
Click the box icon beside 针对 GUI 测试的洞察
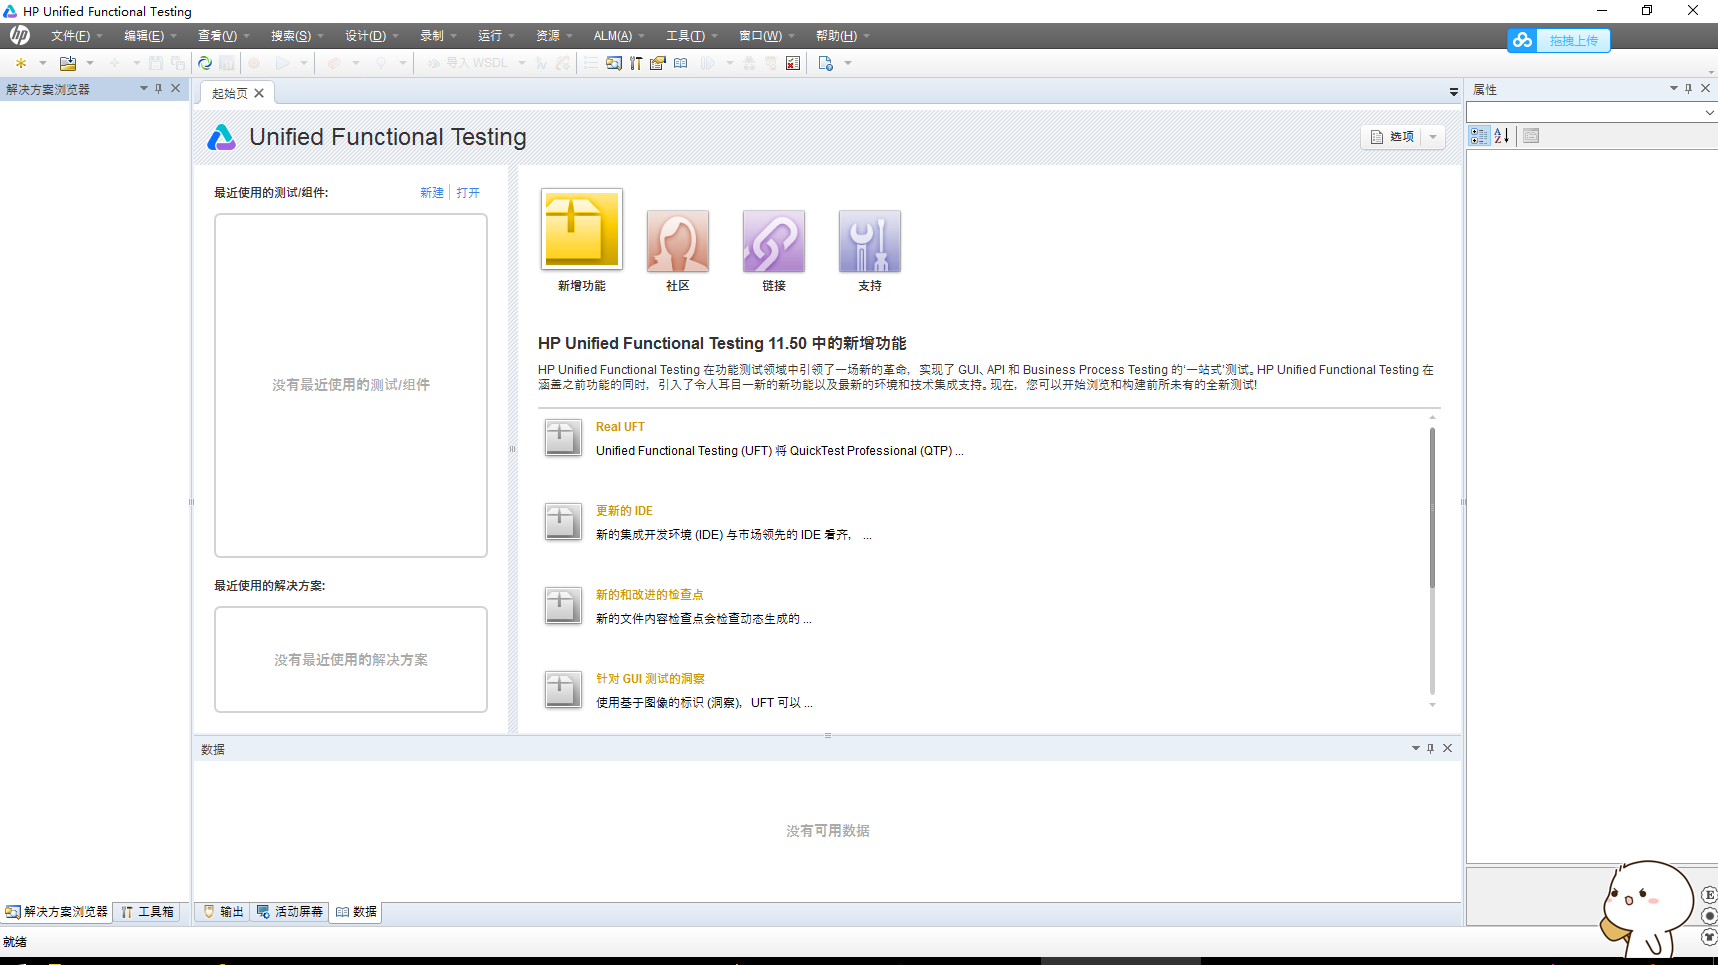pyautogui.click(x=563, y=689)
